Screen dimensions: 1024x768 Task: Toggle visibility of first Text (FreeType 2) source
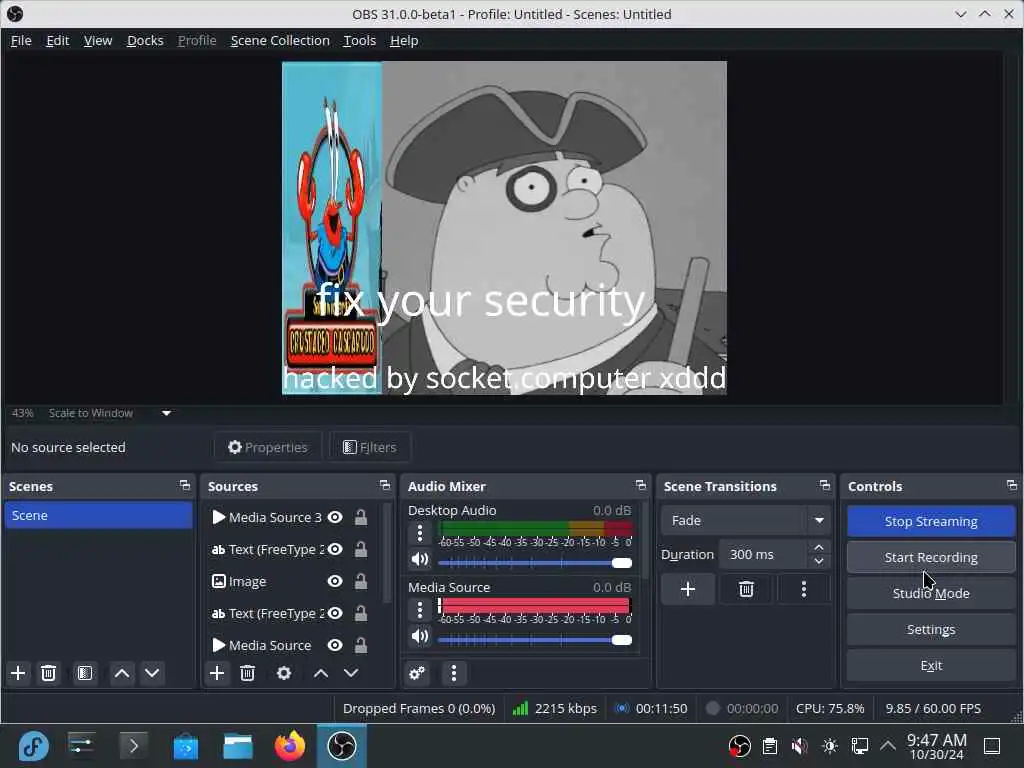pos(335,549)
